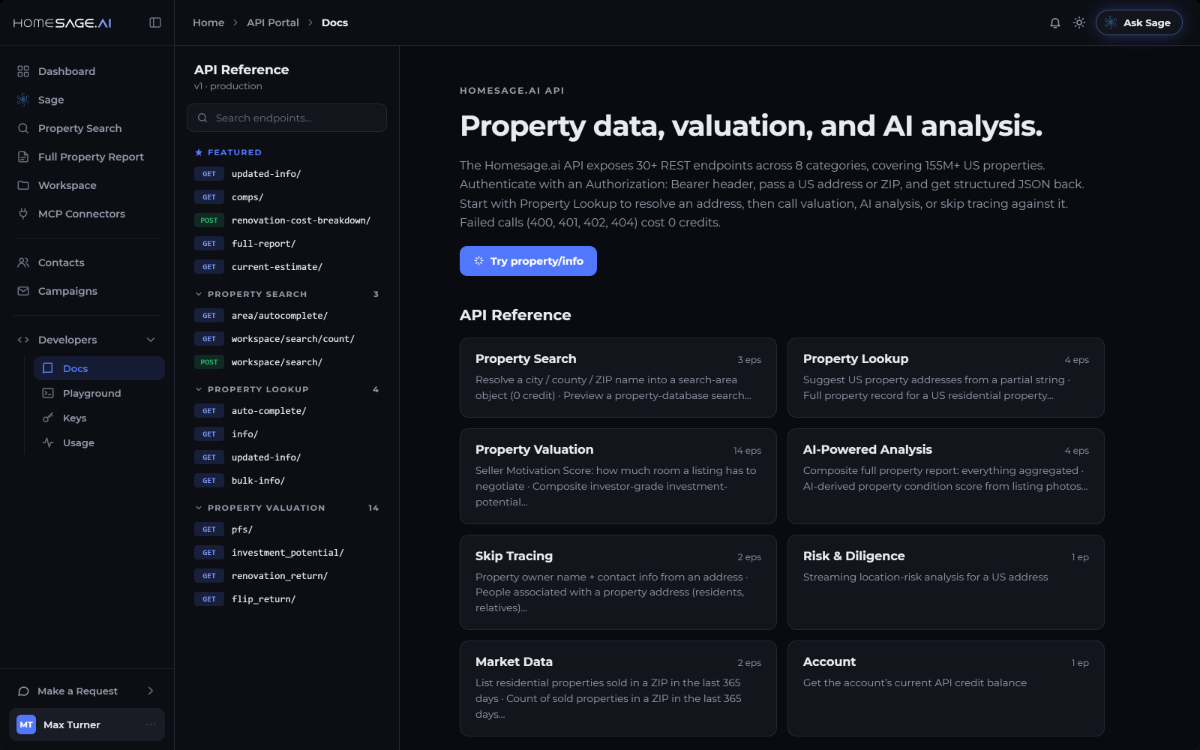Click the Try property/info button
The image size is (1200, 750).
coord(528,261)
